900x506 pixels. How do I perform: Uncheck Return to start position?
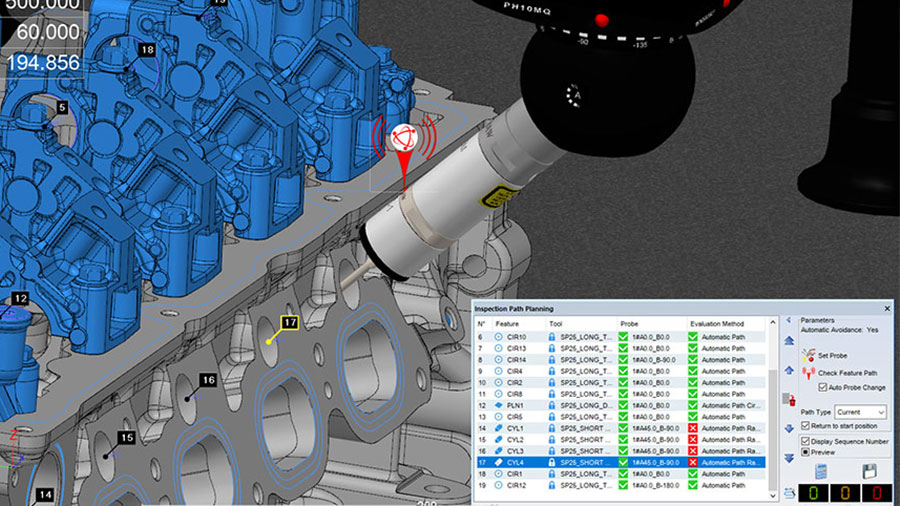coord(806,426)
